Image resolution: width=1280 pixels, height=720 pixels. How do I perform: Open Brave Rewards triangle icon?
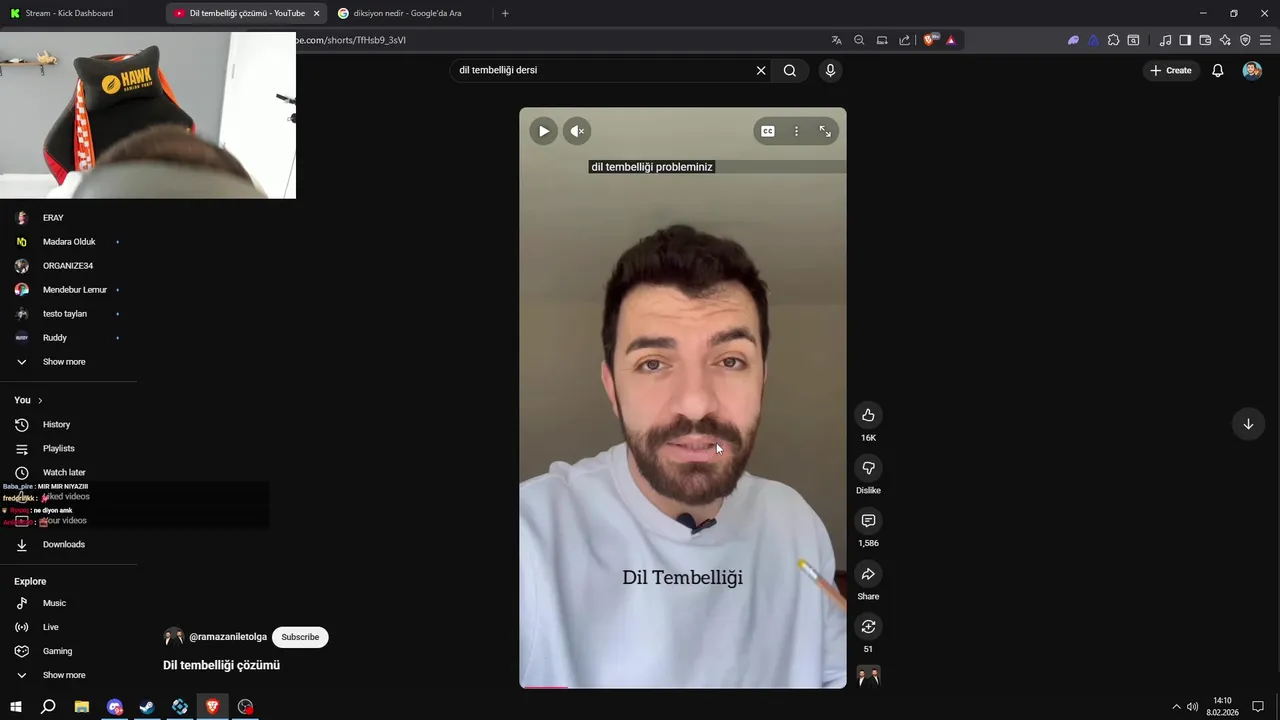pyautogui.click(x=951, y=40)
